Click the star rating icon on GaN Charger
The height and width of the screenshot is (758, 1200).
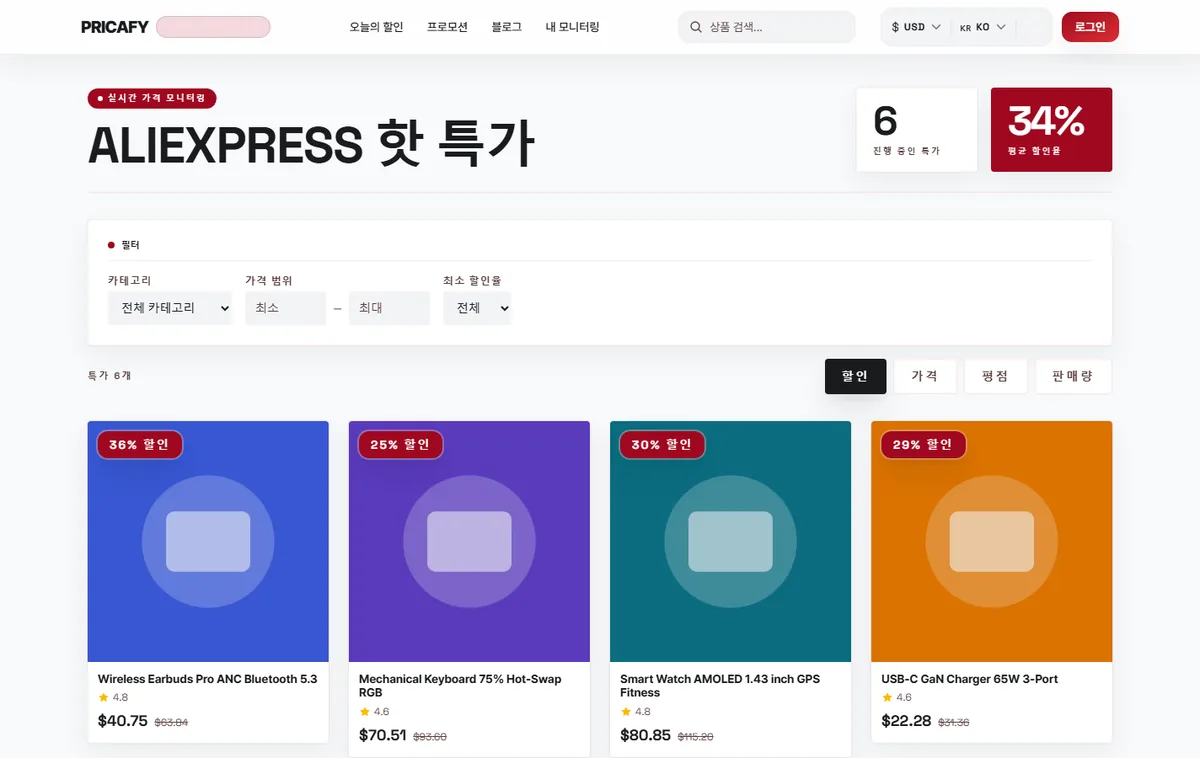(886, 697)
